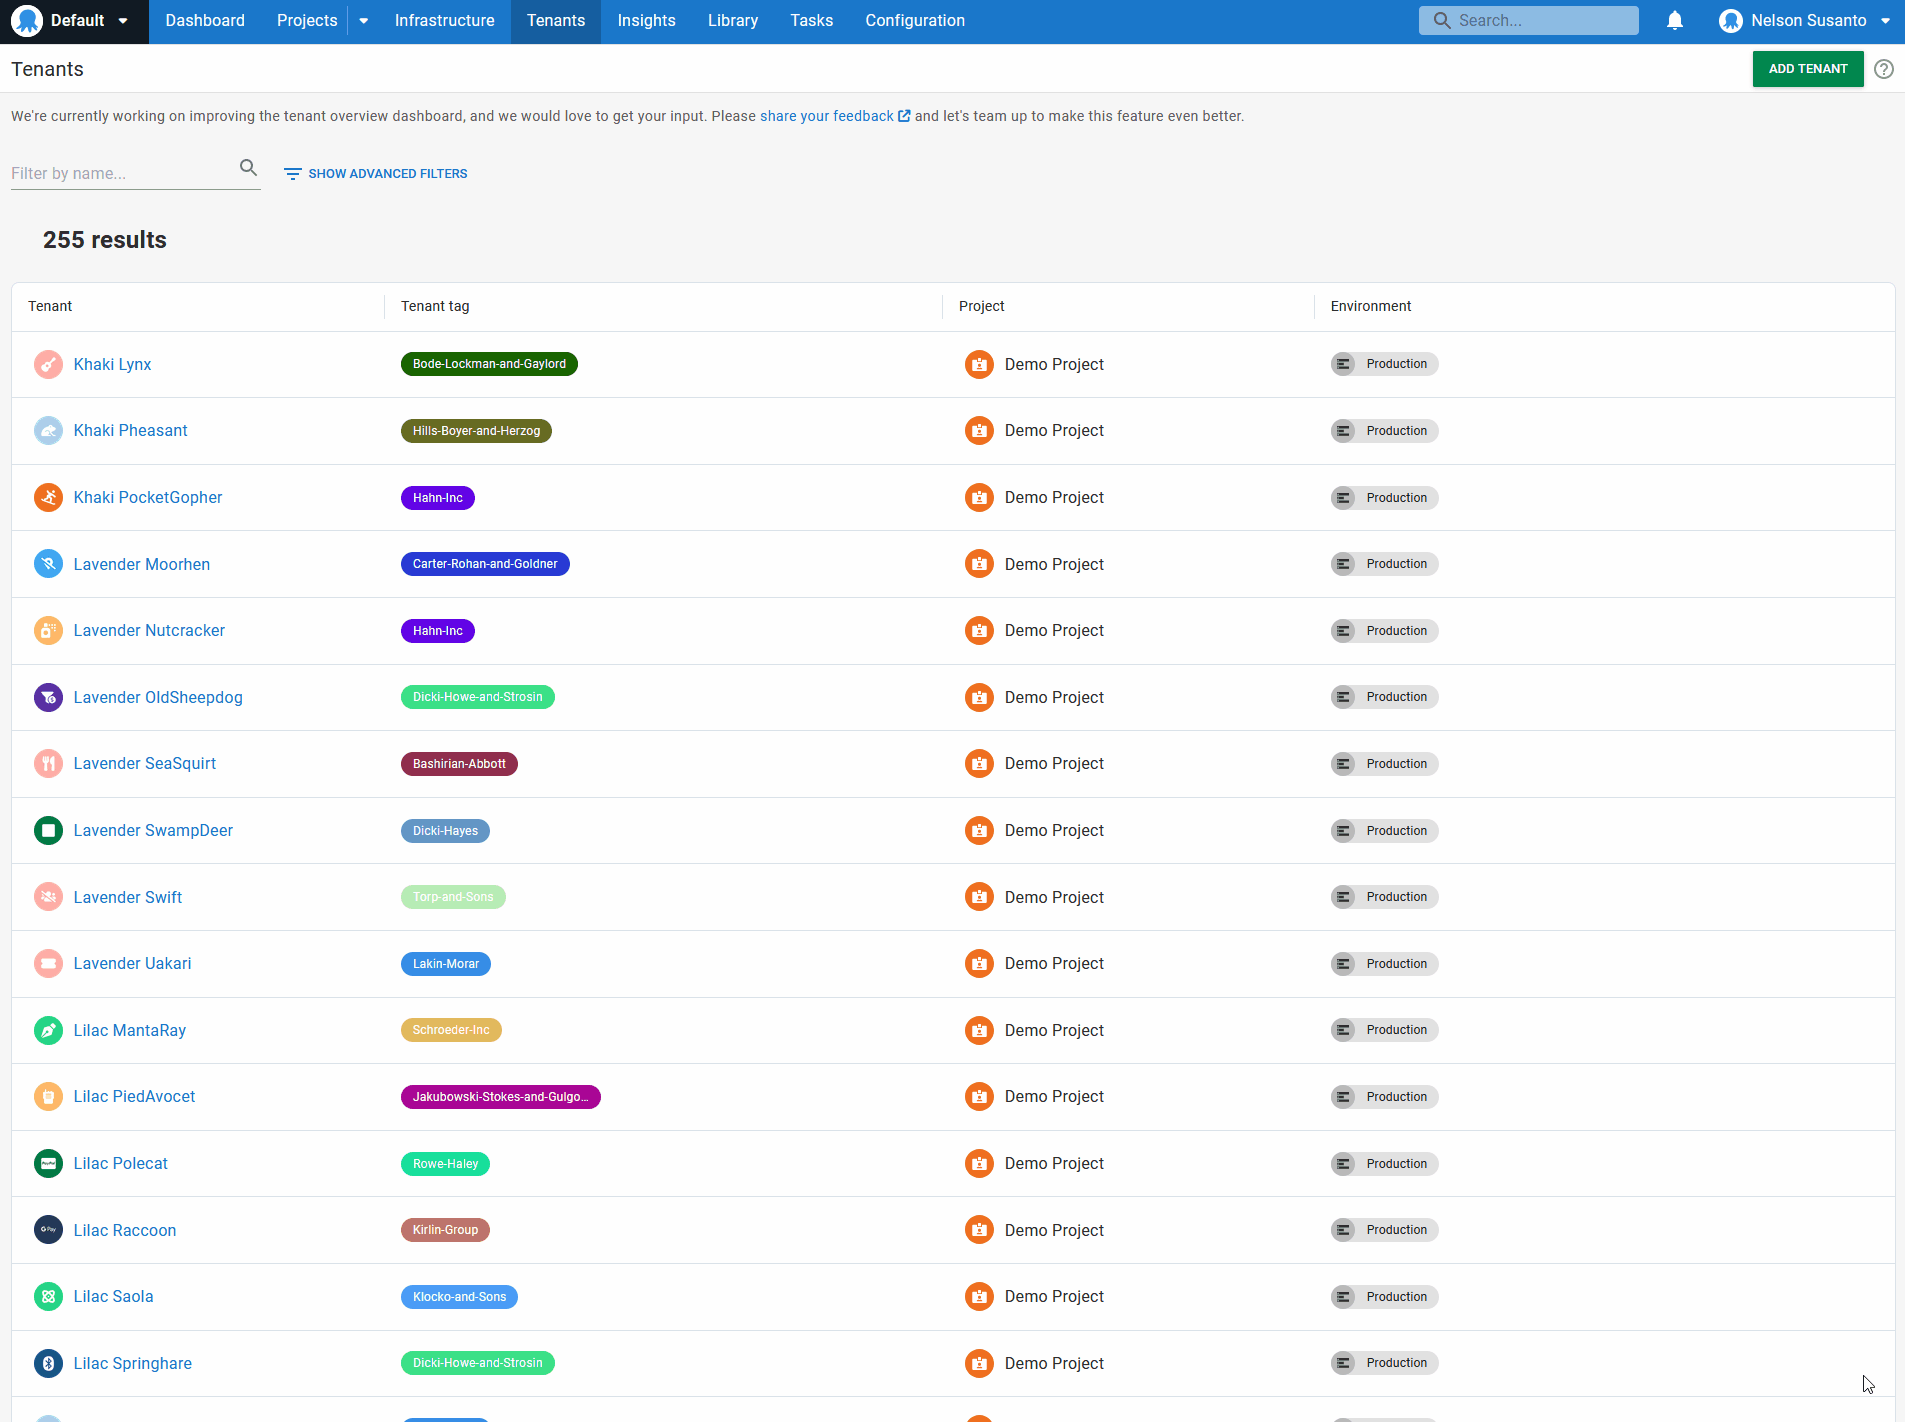Go to the Dashboard tab
The image size is (1905, 1422).
[205, 21]
